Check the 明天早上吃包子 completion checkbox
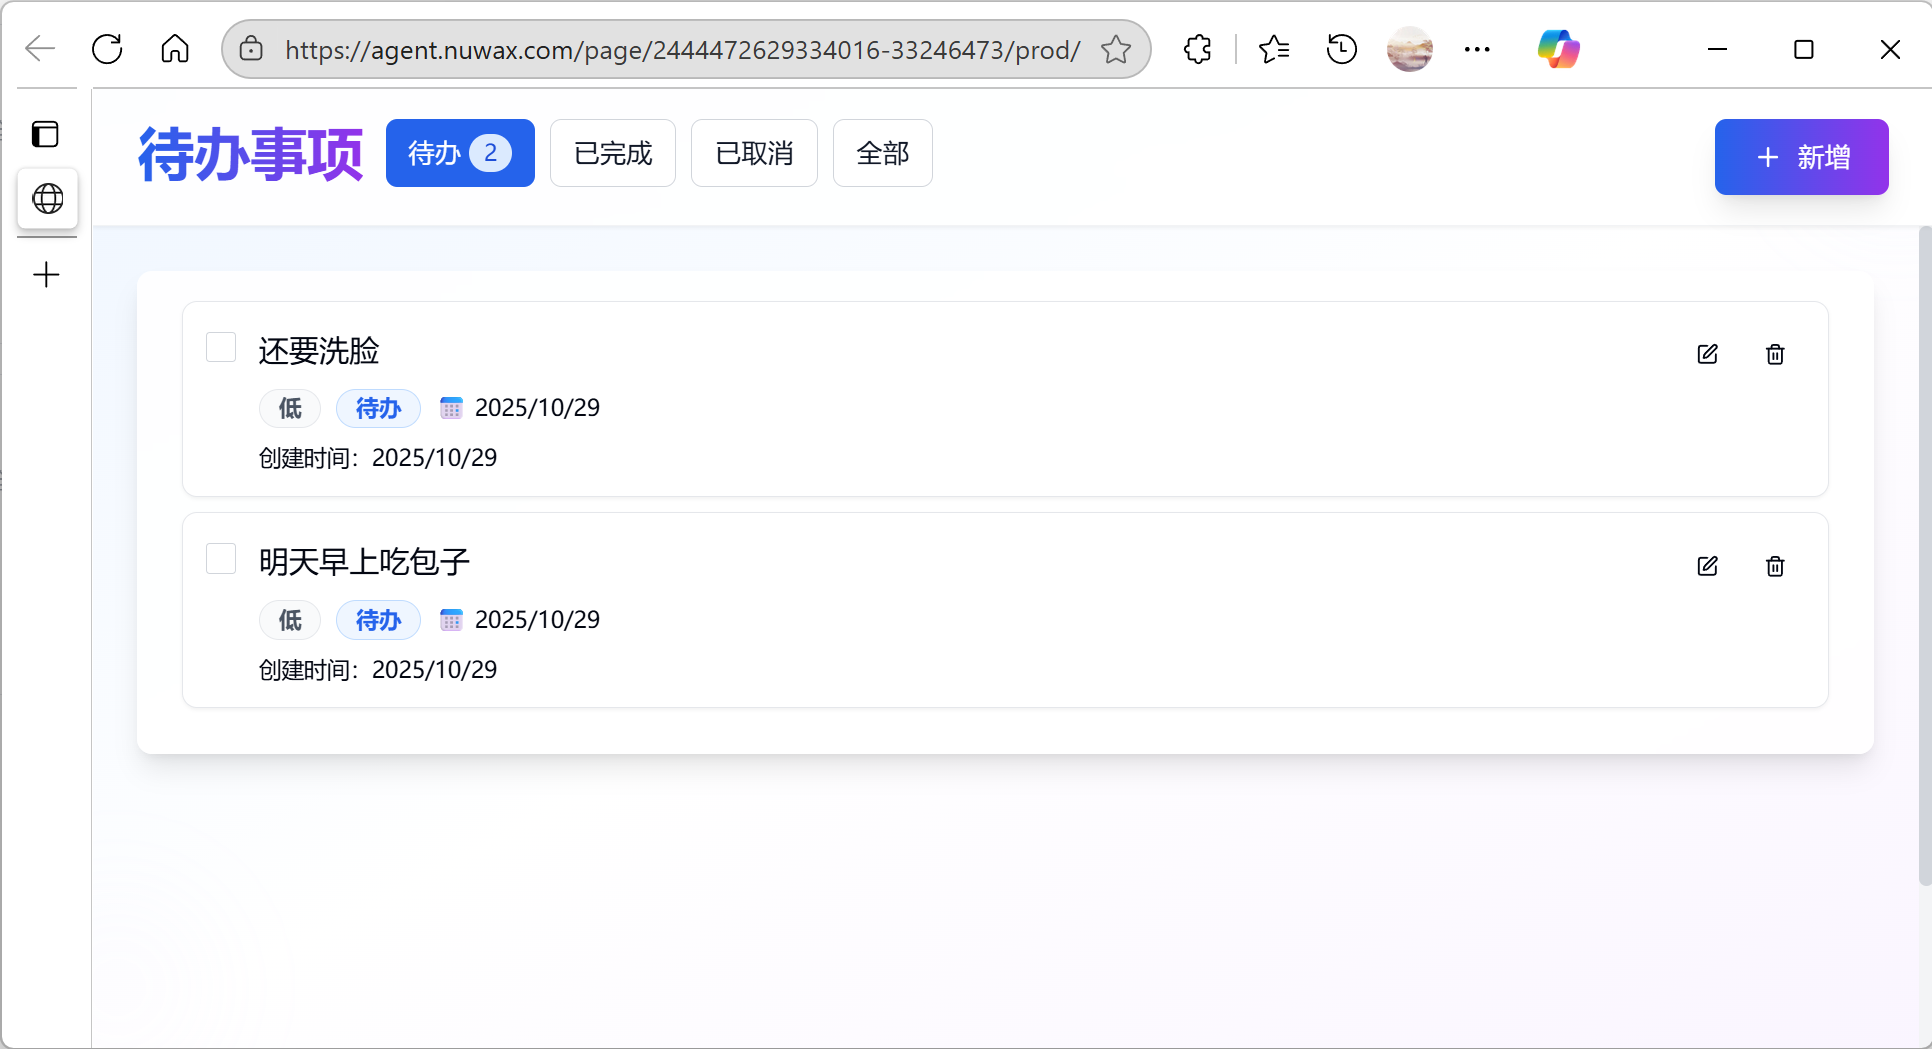1932x1049 pixels. [x=221, y=559]
